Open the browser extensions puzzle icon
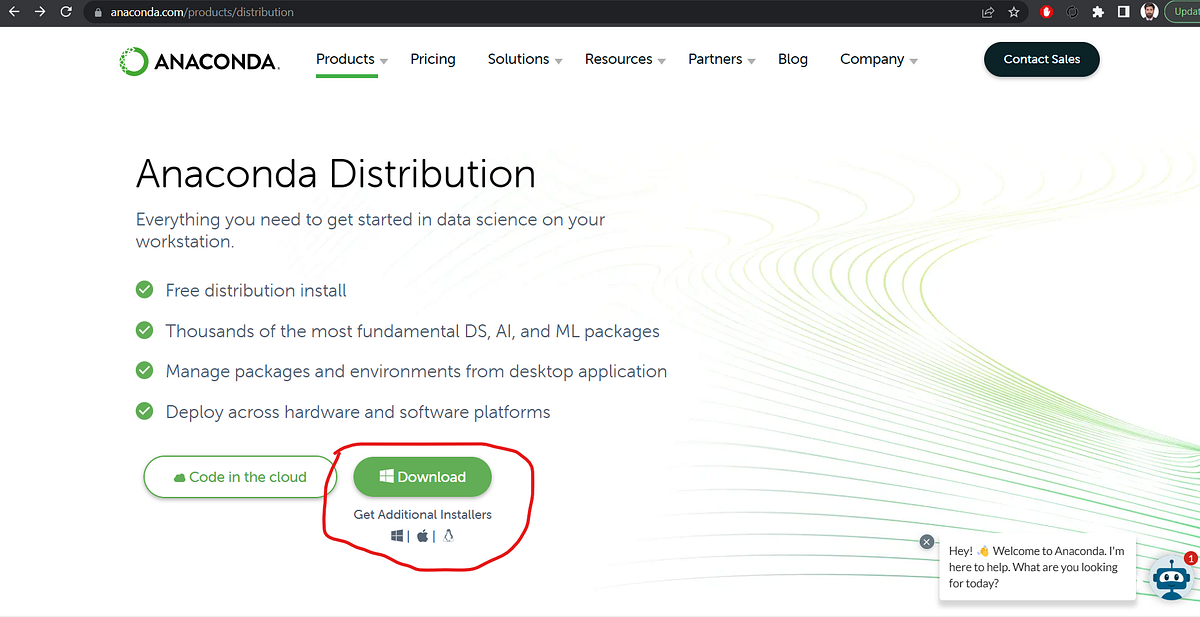Viewport: 1200px width, 617px height. coord(1097,12)
